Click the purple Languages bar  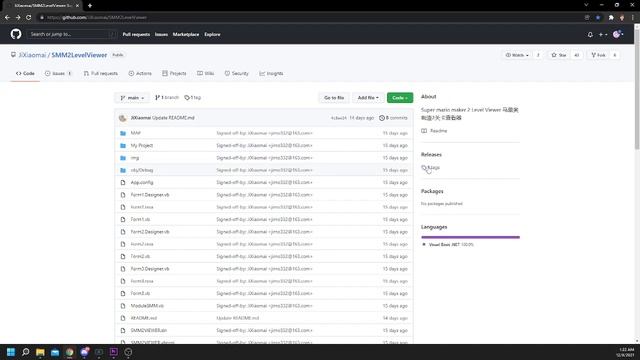pyautogui.click(x=470, y=237)
